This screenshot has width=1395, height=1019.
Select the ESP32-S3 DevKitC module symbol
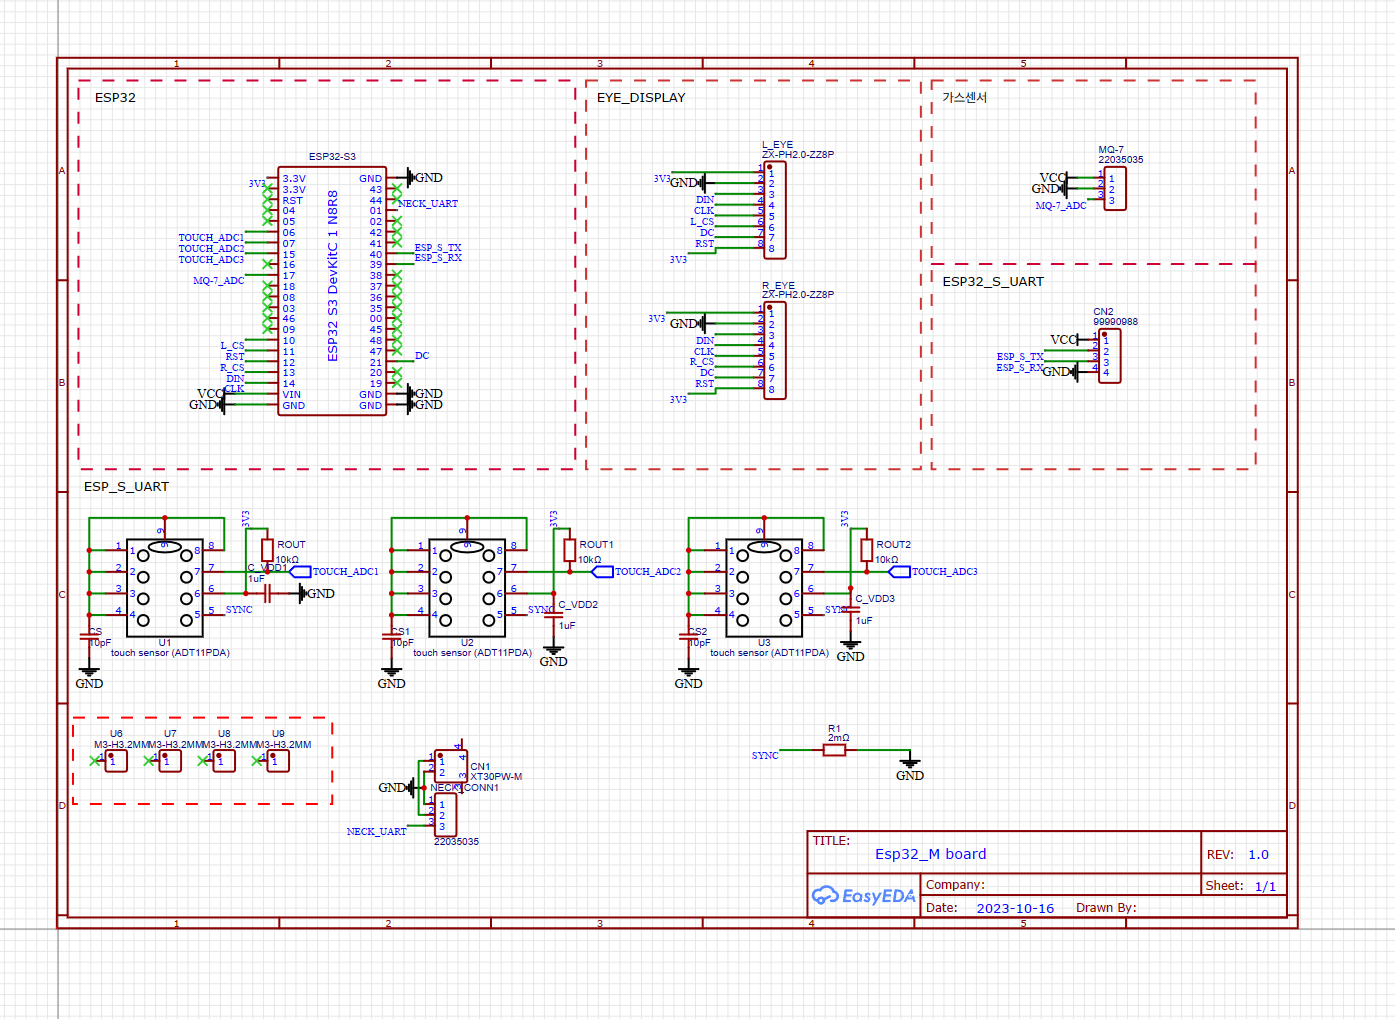click(332, 291)
